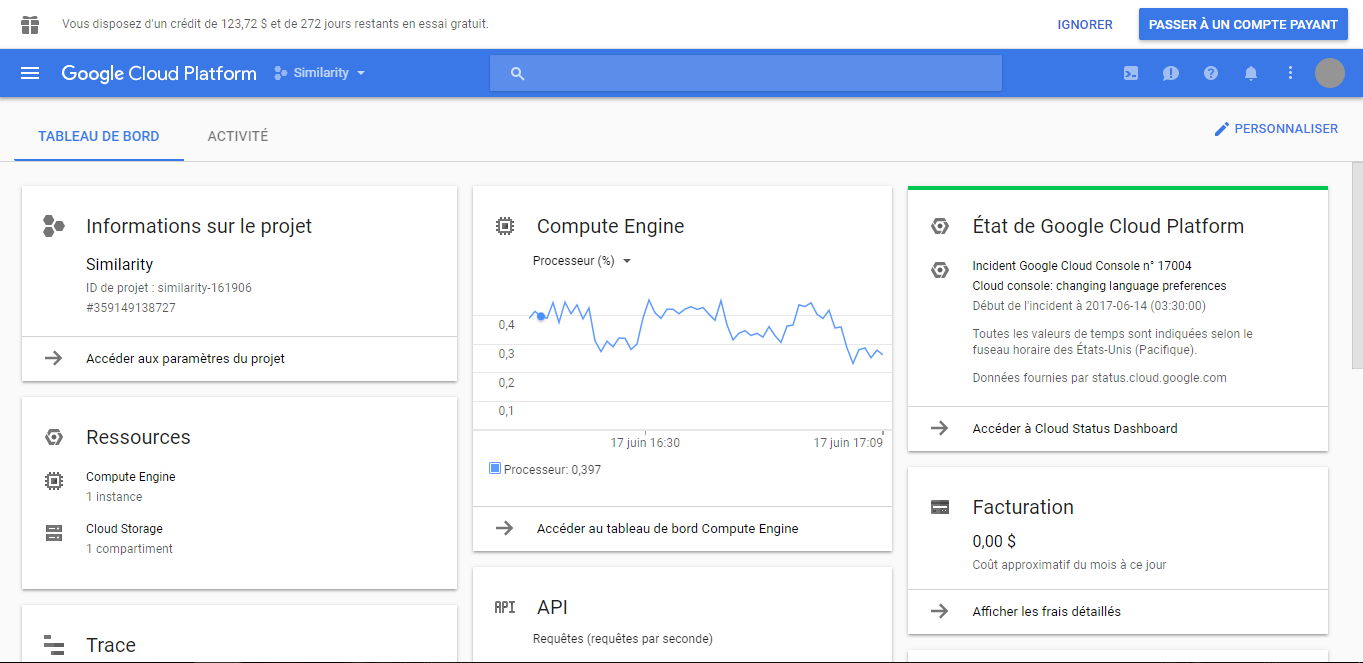This screenshot has height=663, width=1363.
Task: Click inside the search field
Action: 745,72
